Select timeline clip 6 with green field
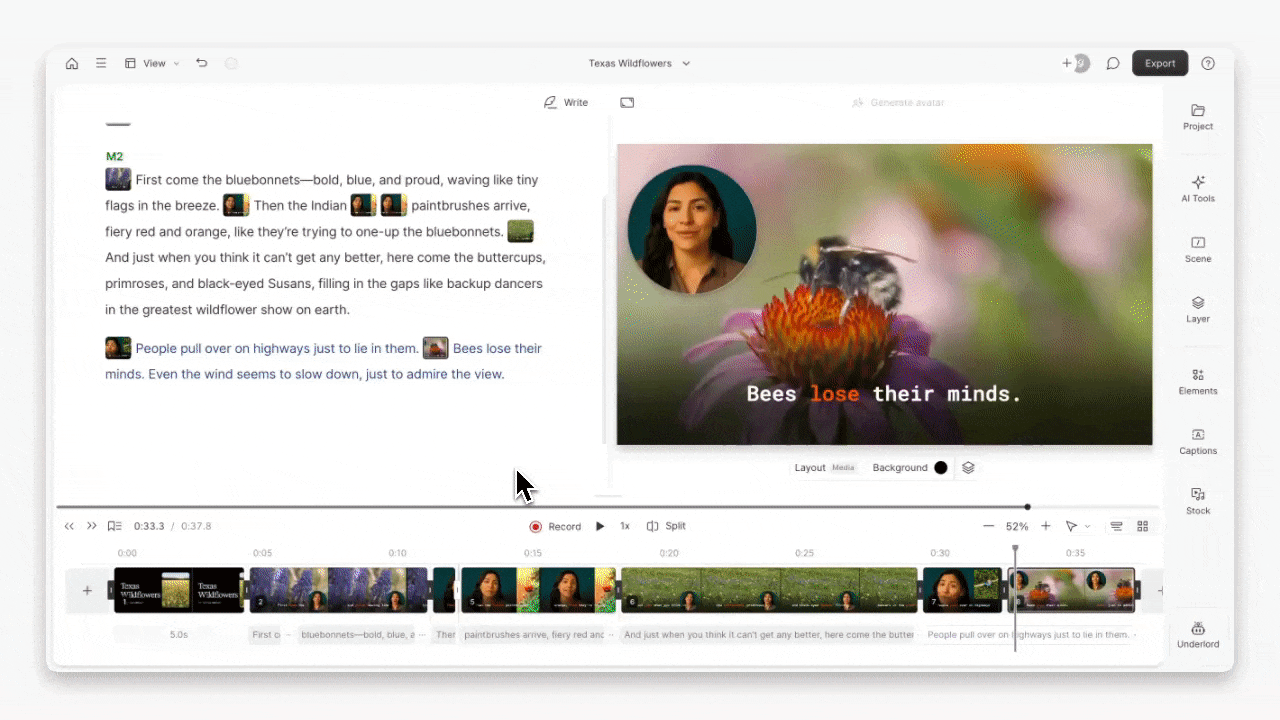This screenshot has width=1280, height=720. (769, 590)
